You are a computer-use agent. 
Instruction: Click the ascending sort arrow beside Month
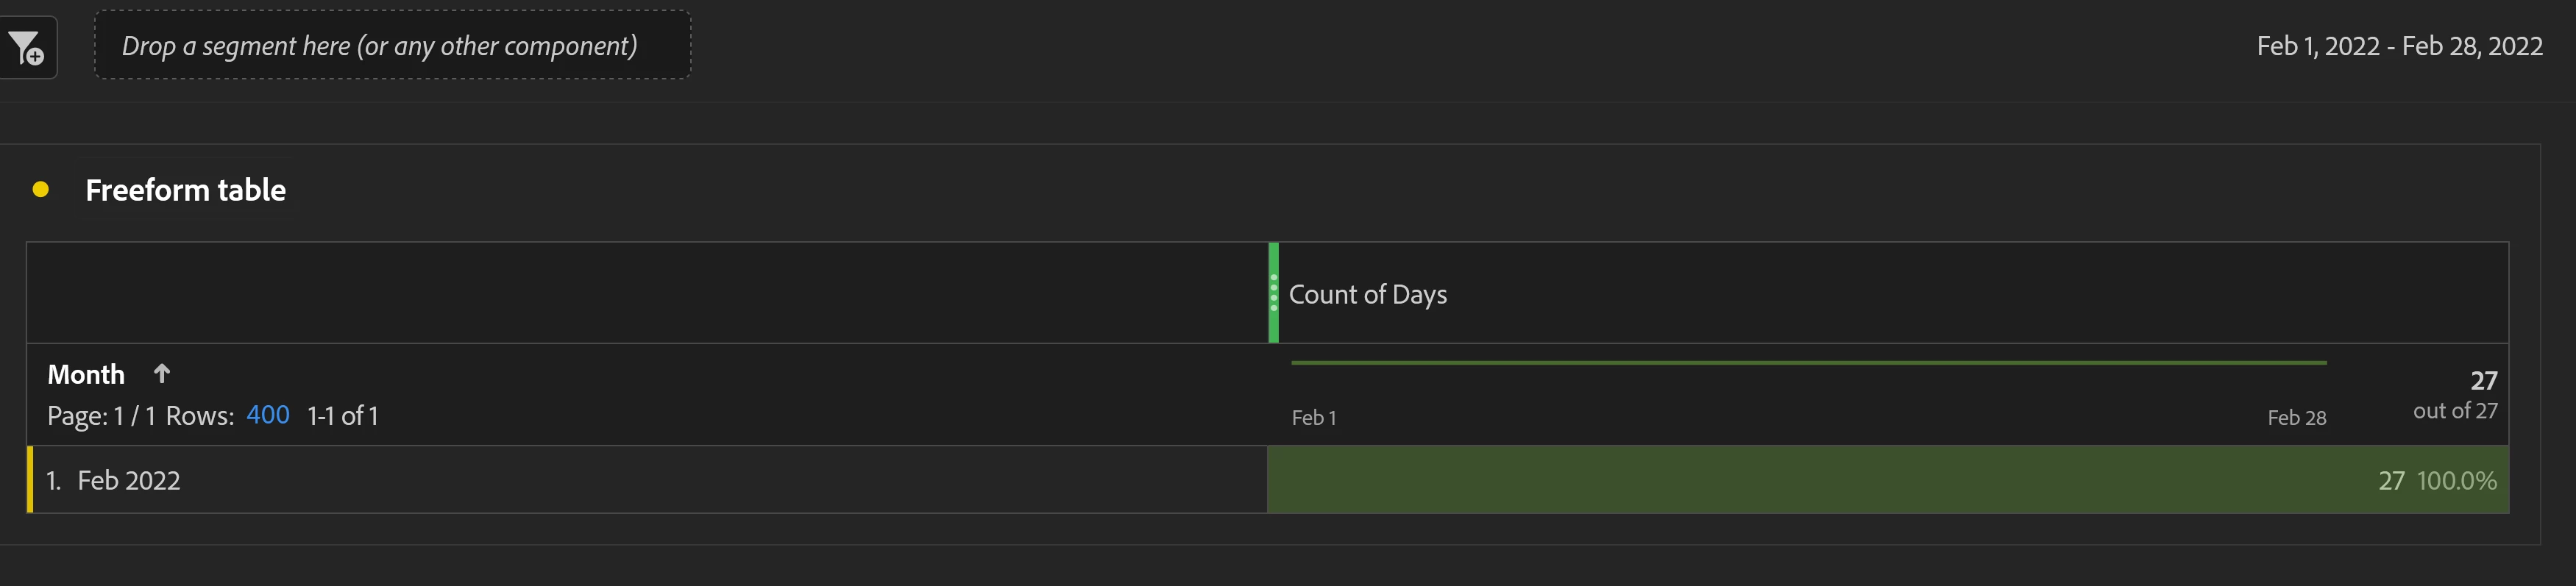click(162, 374)
